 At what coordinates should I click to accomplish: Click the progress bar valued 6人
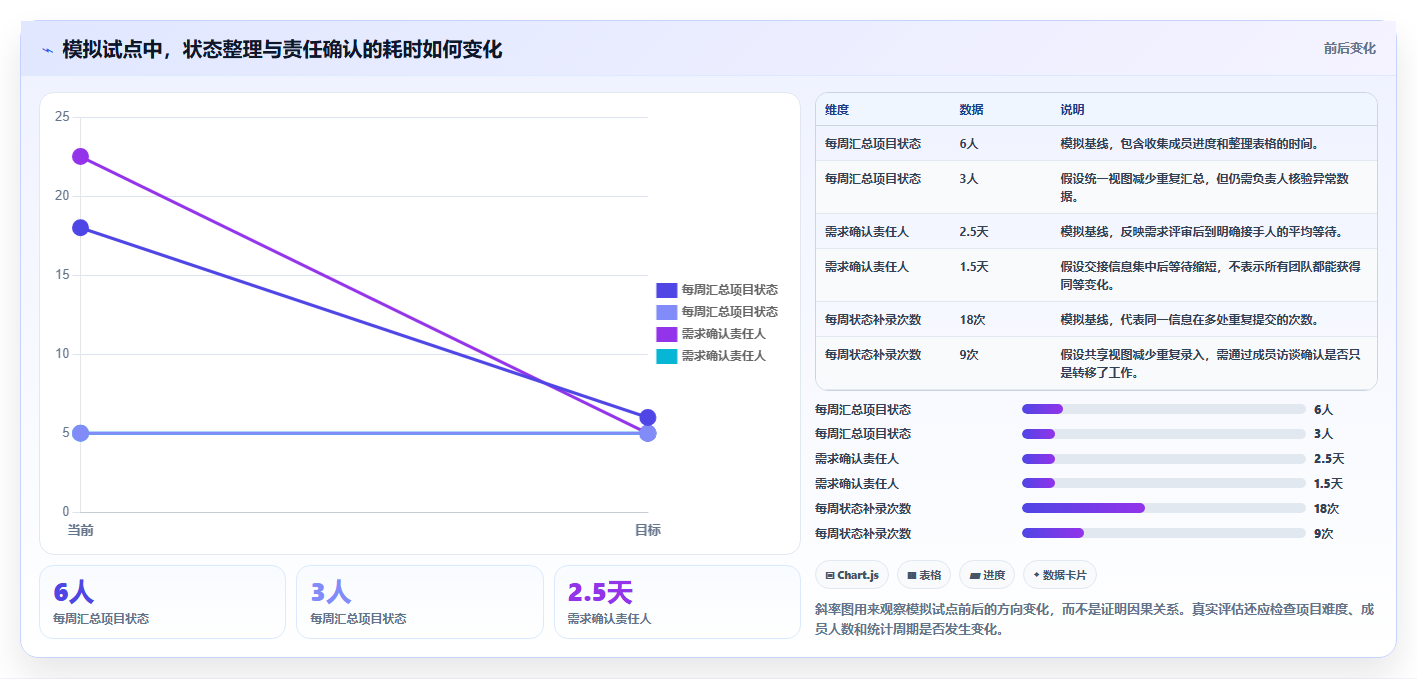1164,409
